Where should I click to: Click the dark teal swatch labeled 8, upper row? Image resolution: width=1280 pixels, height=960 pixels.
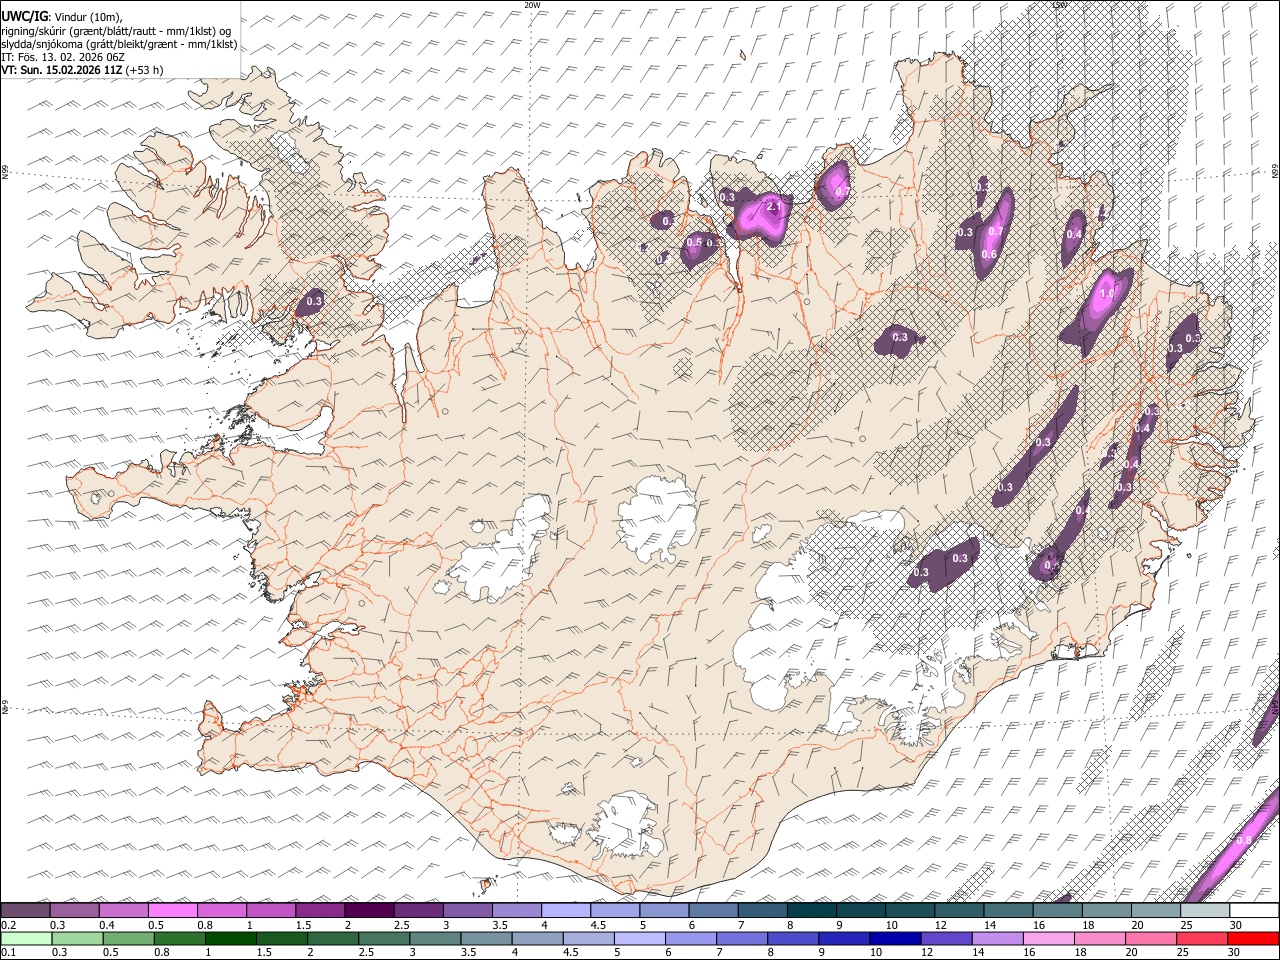[x=812, y=910]
